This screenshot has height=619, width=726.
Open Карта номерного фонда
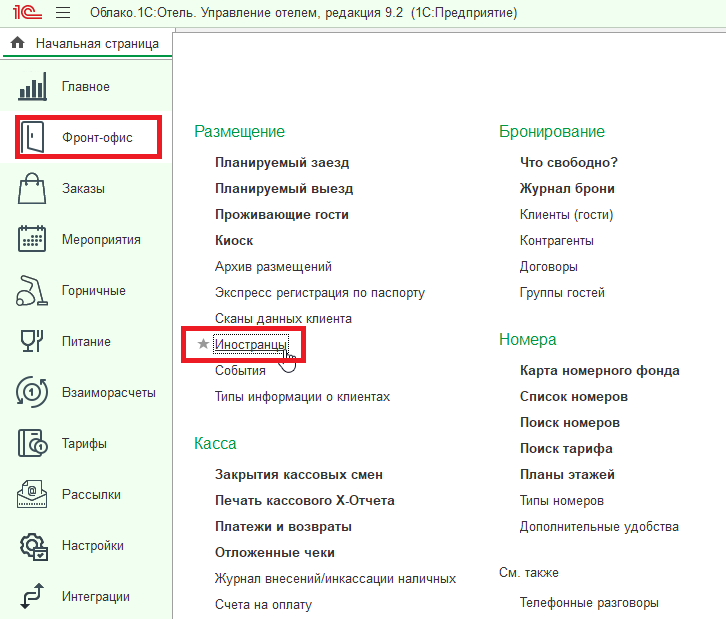coord(600,370)
